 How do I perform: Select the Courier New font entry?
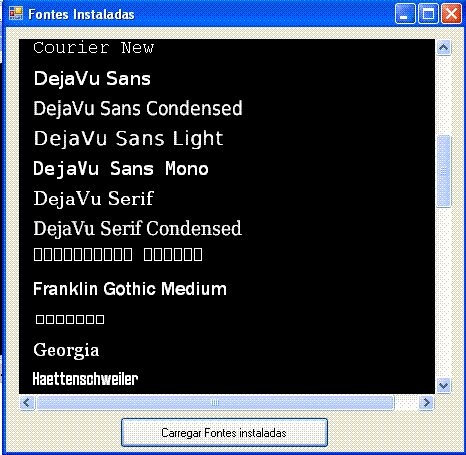[94, 48]
